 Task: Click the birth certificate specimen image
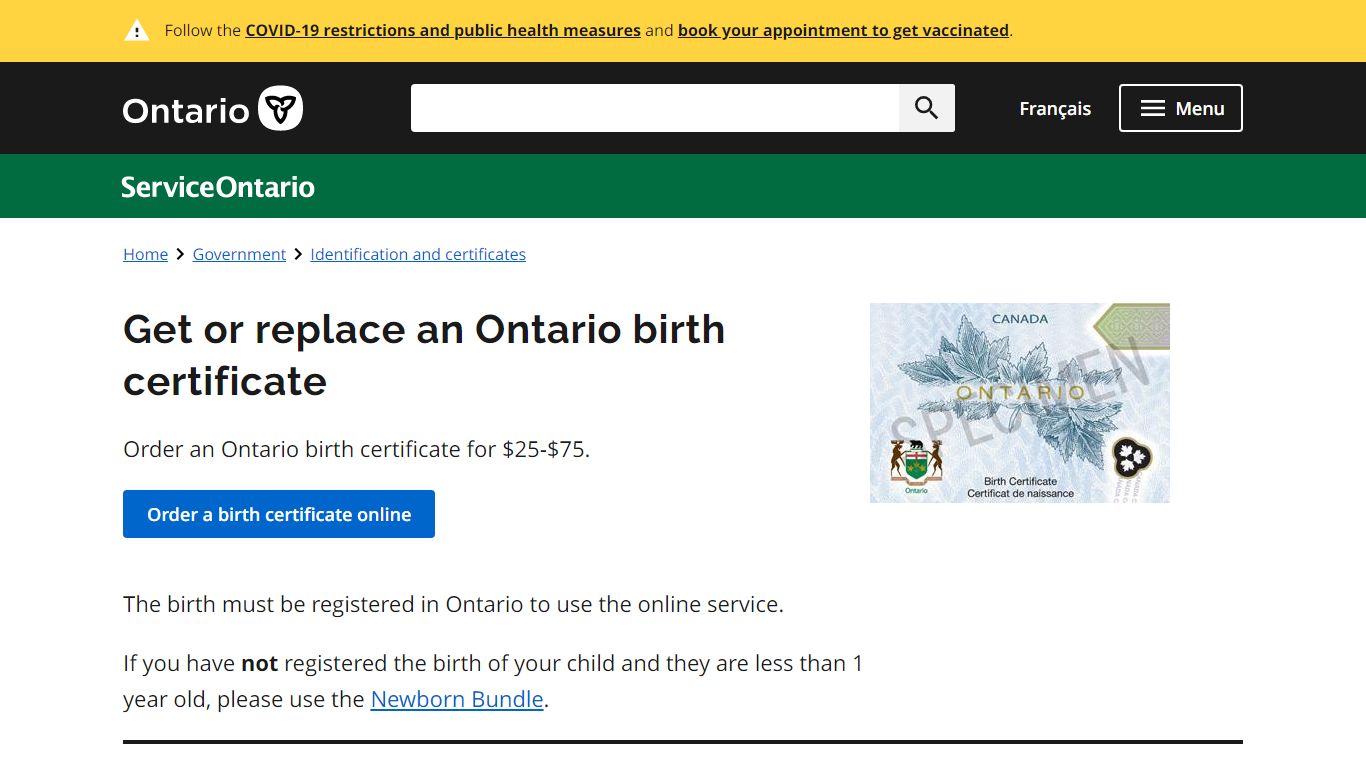point(1020,403)
